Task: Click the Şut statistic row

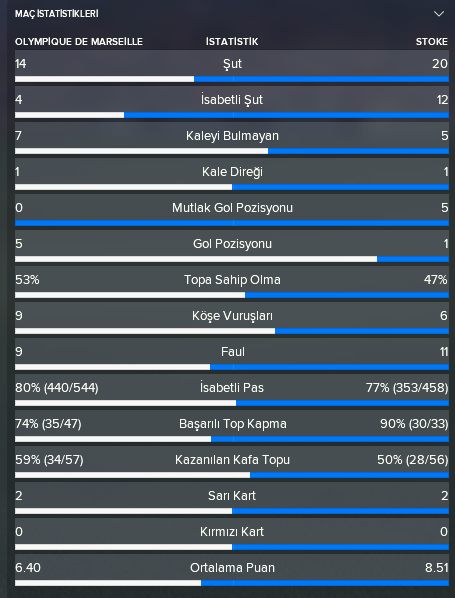Action: (x=232, y=66)
